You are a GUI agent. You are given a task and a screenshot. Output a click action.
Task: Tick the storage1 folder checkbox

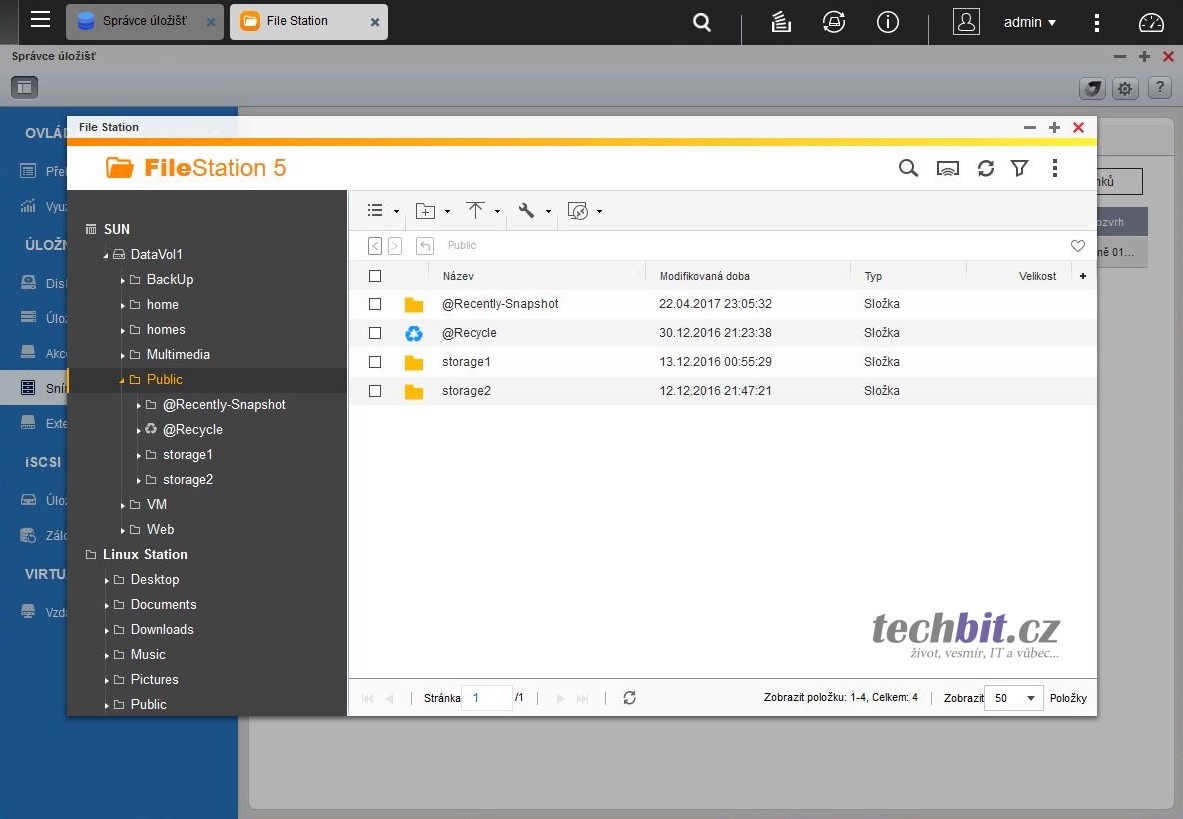(375, 362)
